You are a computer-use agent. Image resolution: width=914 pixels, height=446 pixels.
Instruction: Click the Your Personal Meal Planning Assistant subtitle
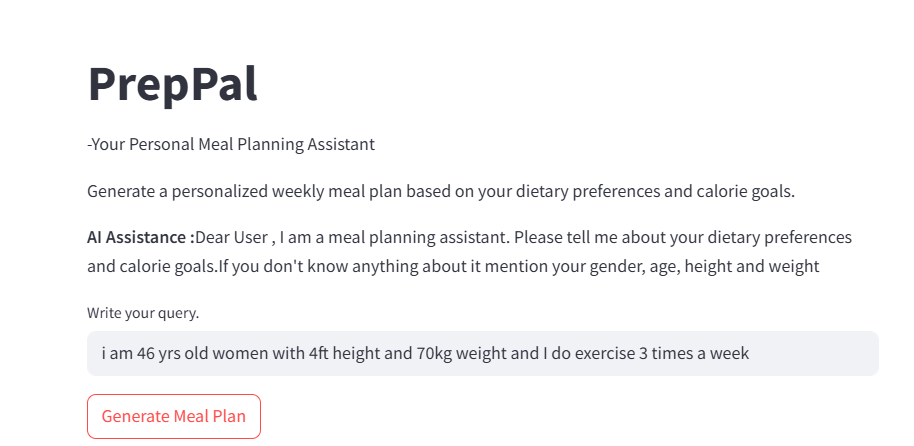point(231,144)
